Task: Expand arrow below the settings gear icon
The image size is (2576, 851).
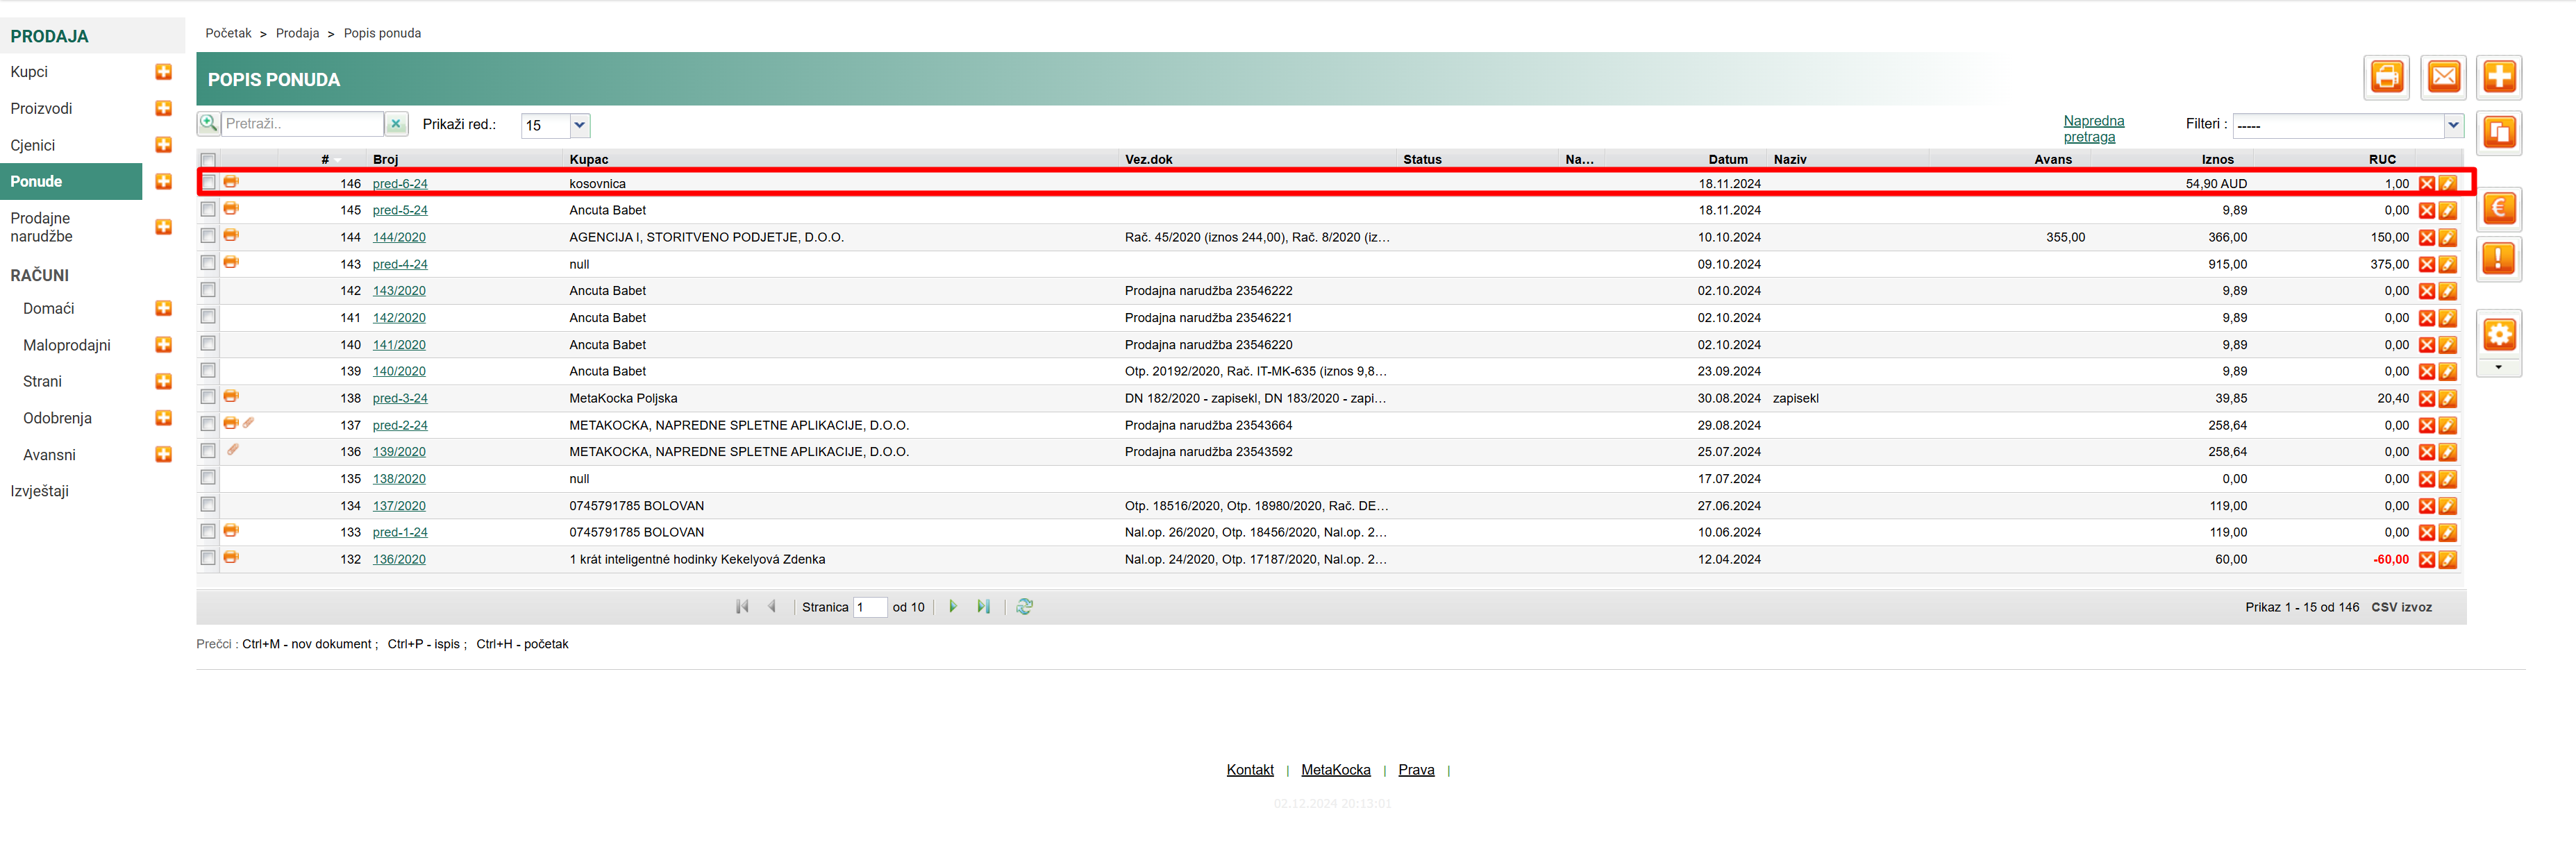Action: 2498,368
